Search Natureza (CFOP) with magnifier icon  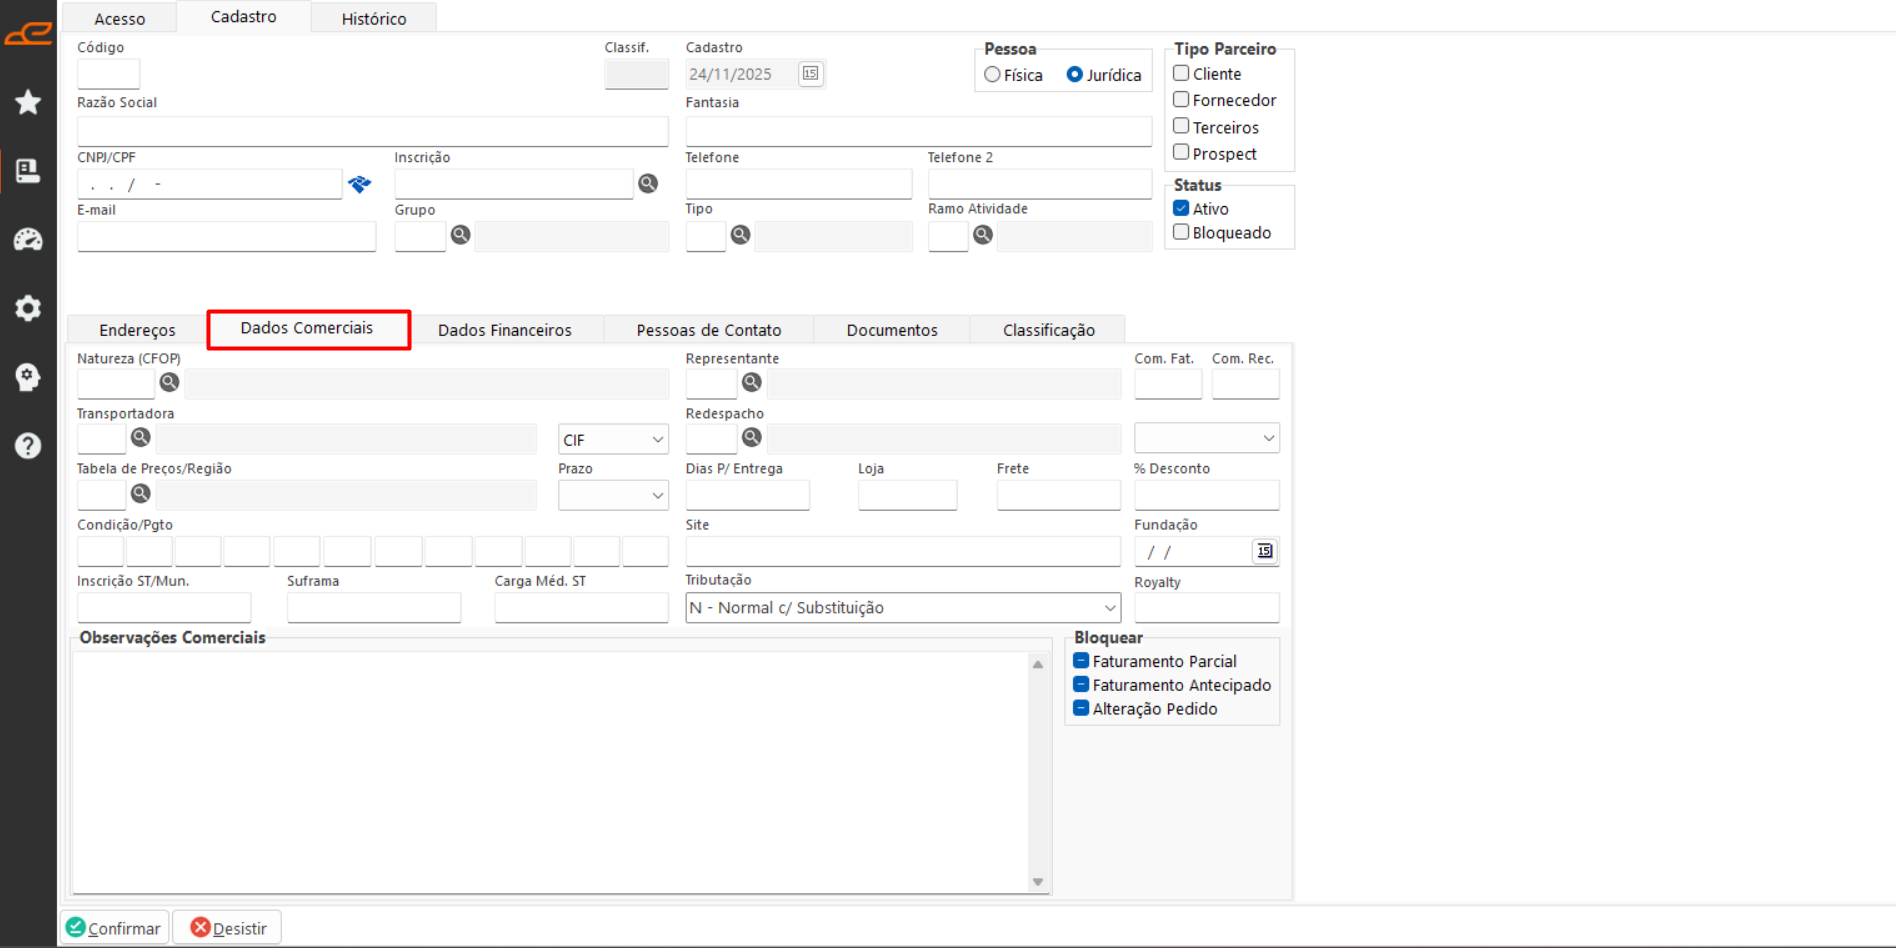coord(169,382)
